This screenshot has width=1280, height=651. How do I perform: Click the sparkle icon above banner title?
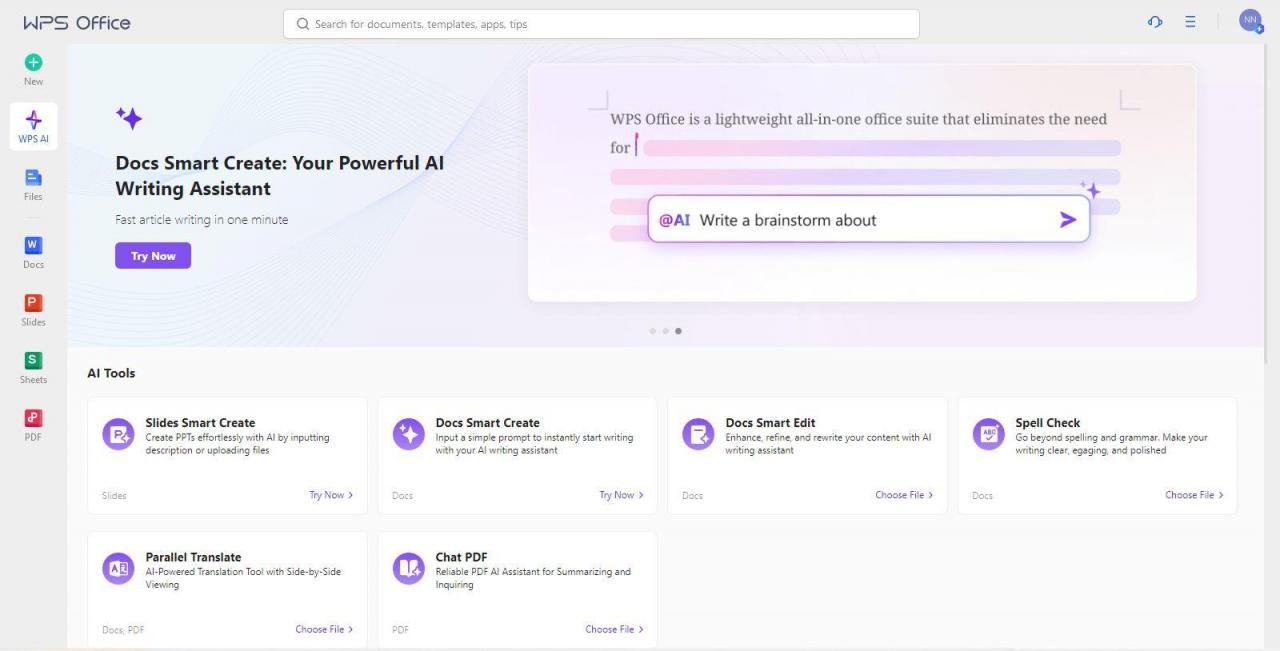click(129, 118)
